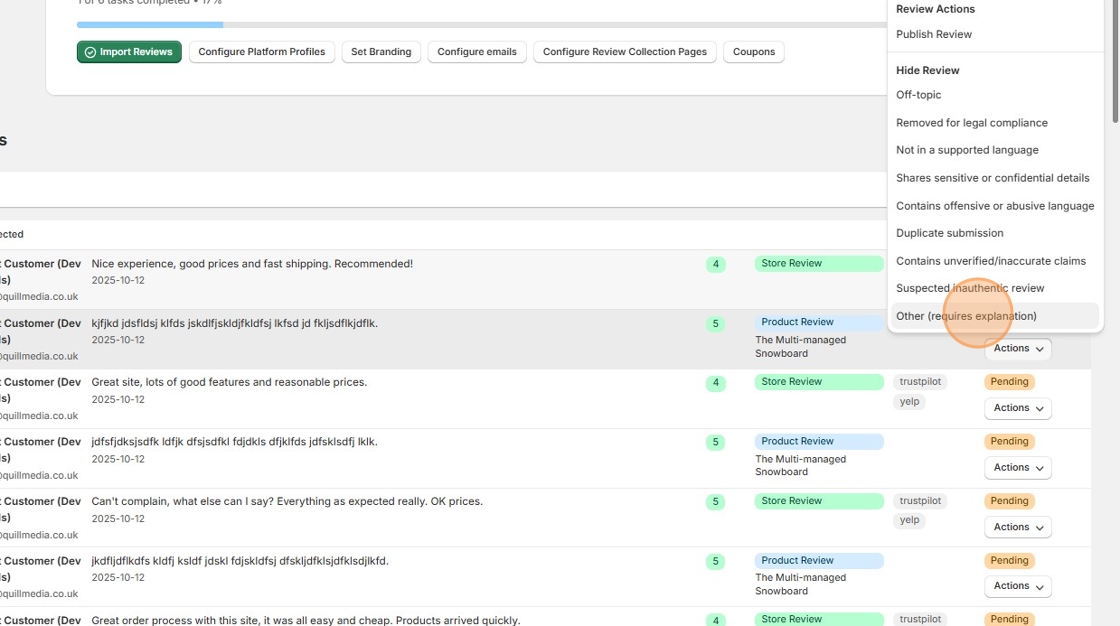Image resolution: width=1120 pixels, height=626 pixels.
Task: Choose Shares sensitive or confidential details
Action: click(x=994, y=178)
